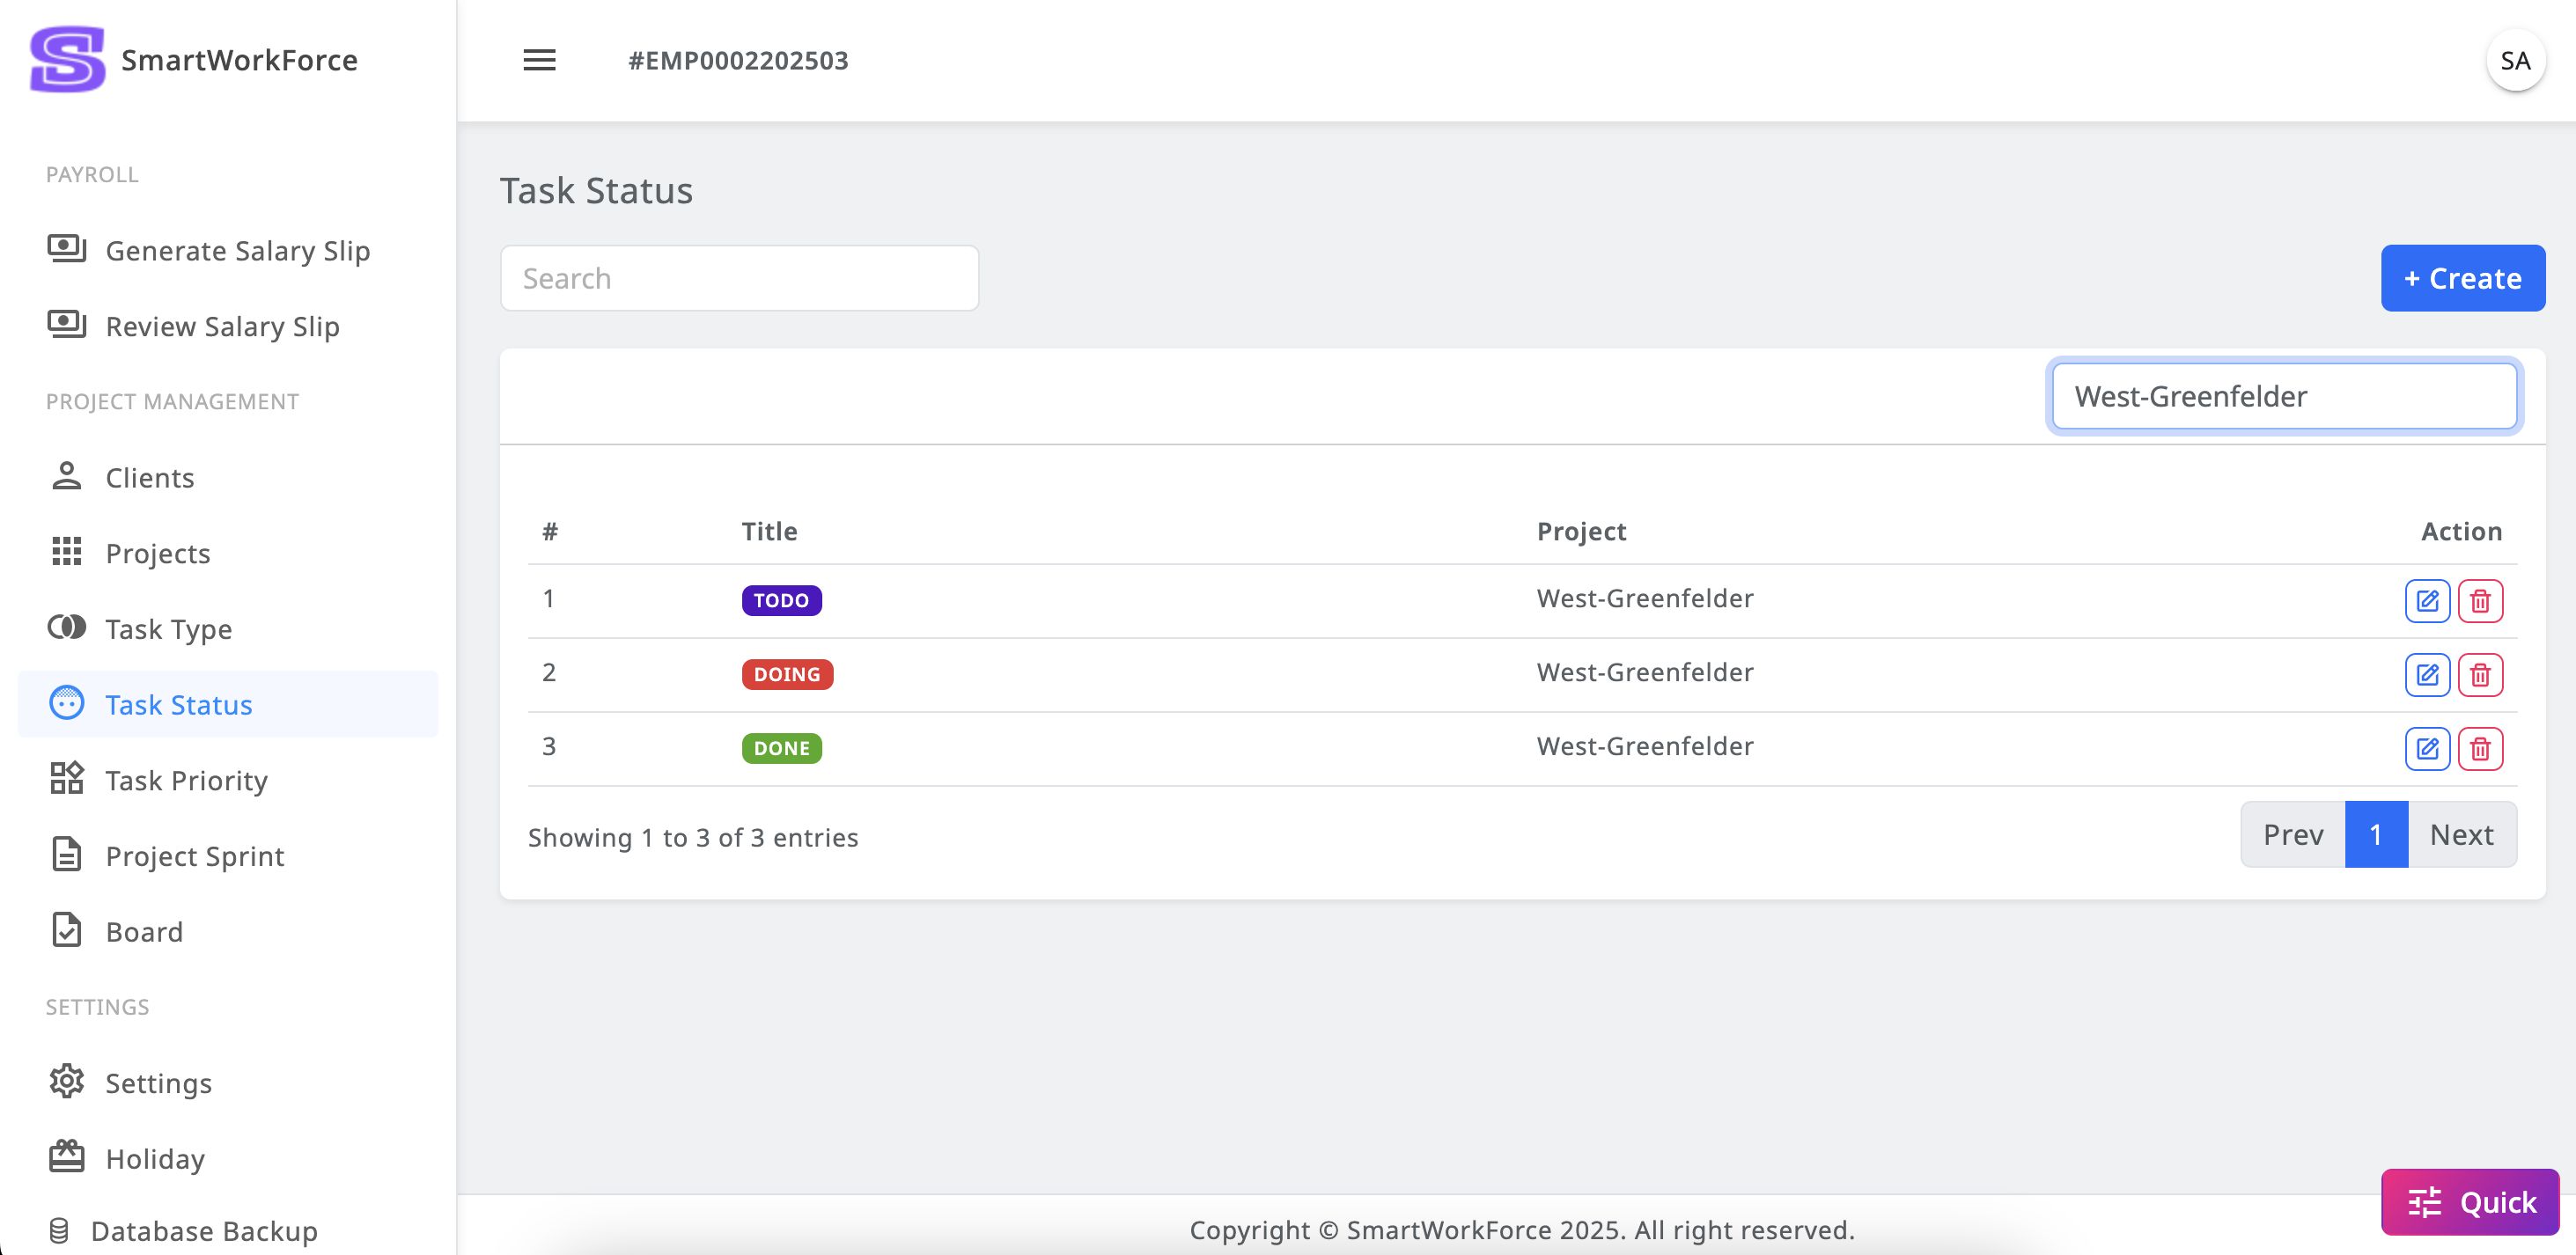This screenshot has height=1255, width=2576.
Task: Toggle the hamburger sidebar menu
Action: (x=539, y=60)
